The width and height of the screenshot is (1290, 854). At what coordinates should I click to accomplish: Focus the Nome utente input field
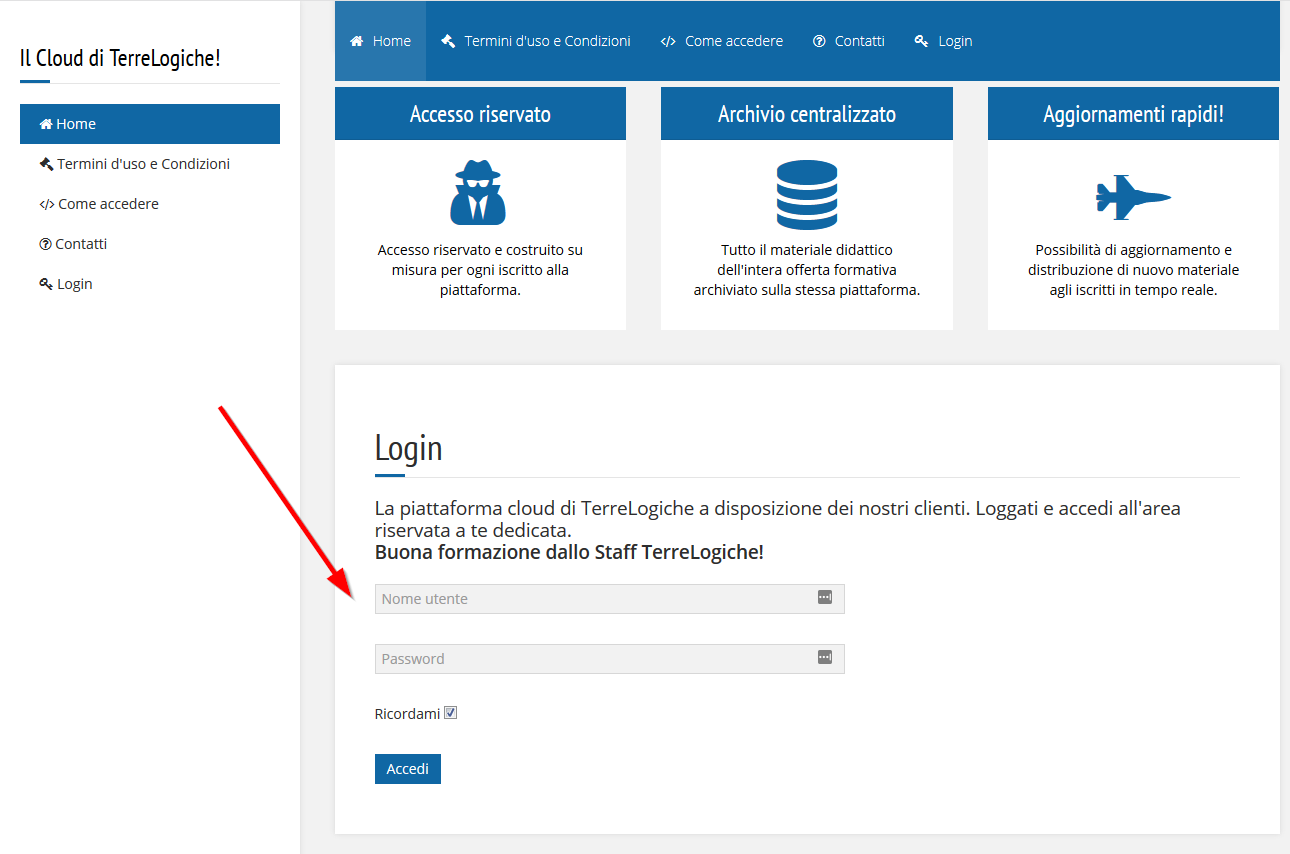click(x=610, y=599)
